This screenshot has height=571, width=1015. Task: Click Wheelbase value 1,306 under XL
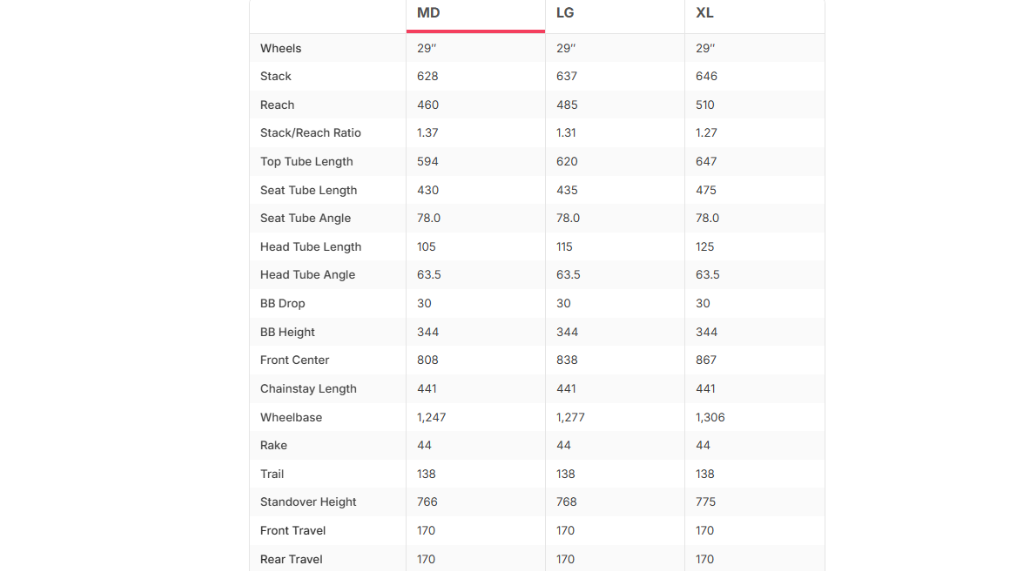point(709,418)
